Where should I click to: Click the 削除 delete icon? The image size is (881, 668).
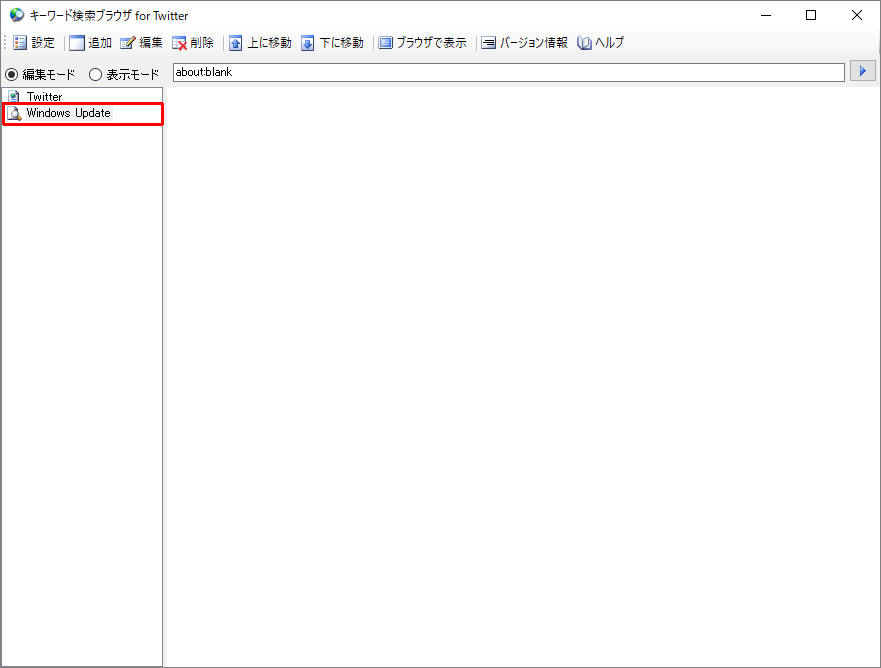[179, 43]
